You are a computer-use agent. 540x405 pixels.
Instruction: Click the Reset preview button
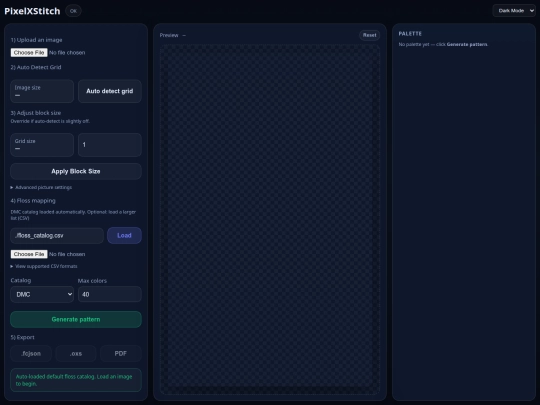[x=370, y=35]
